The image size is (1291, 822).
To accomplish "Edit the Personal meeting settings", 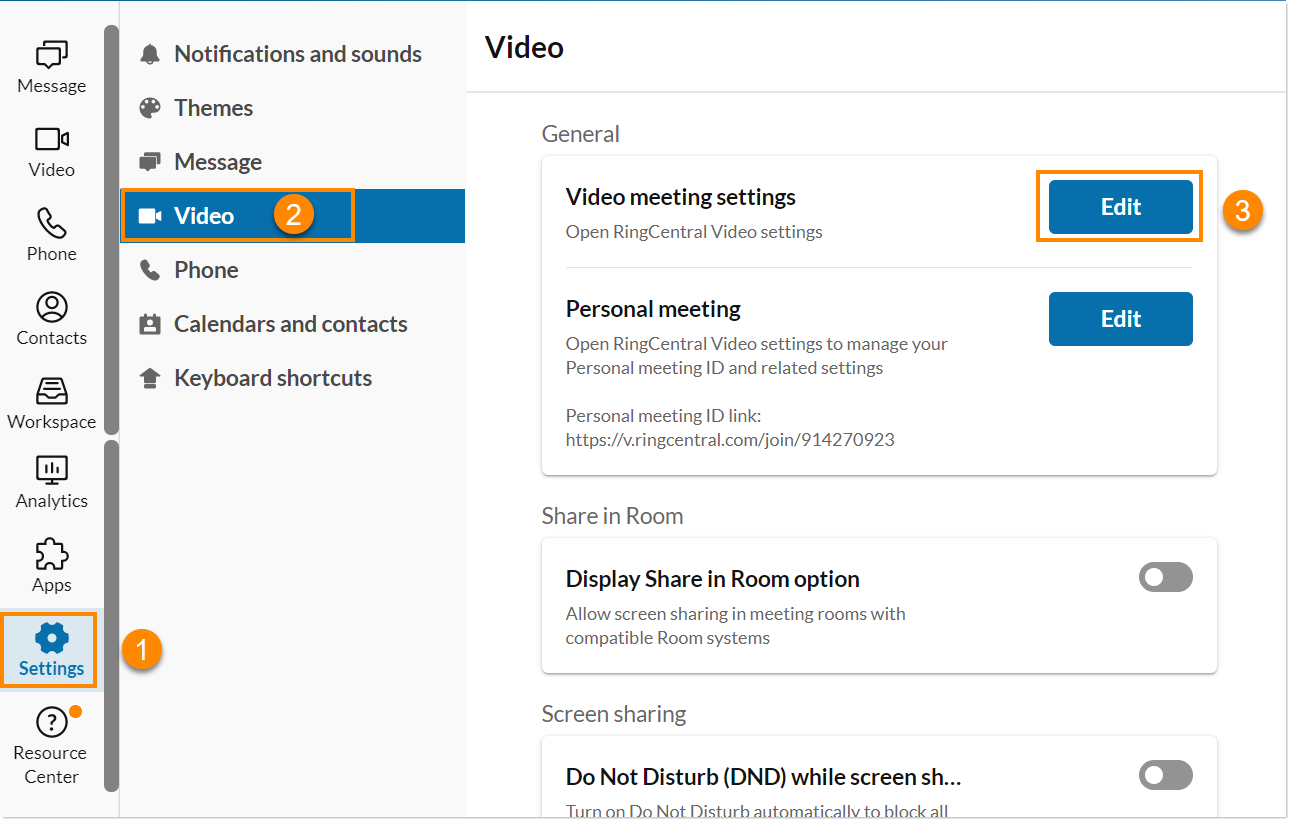I will (x=1120, y=318).
